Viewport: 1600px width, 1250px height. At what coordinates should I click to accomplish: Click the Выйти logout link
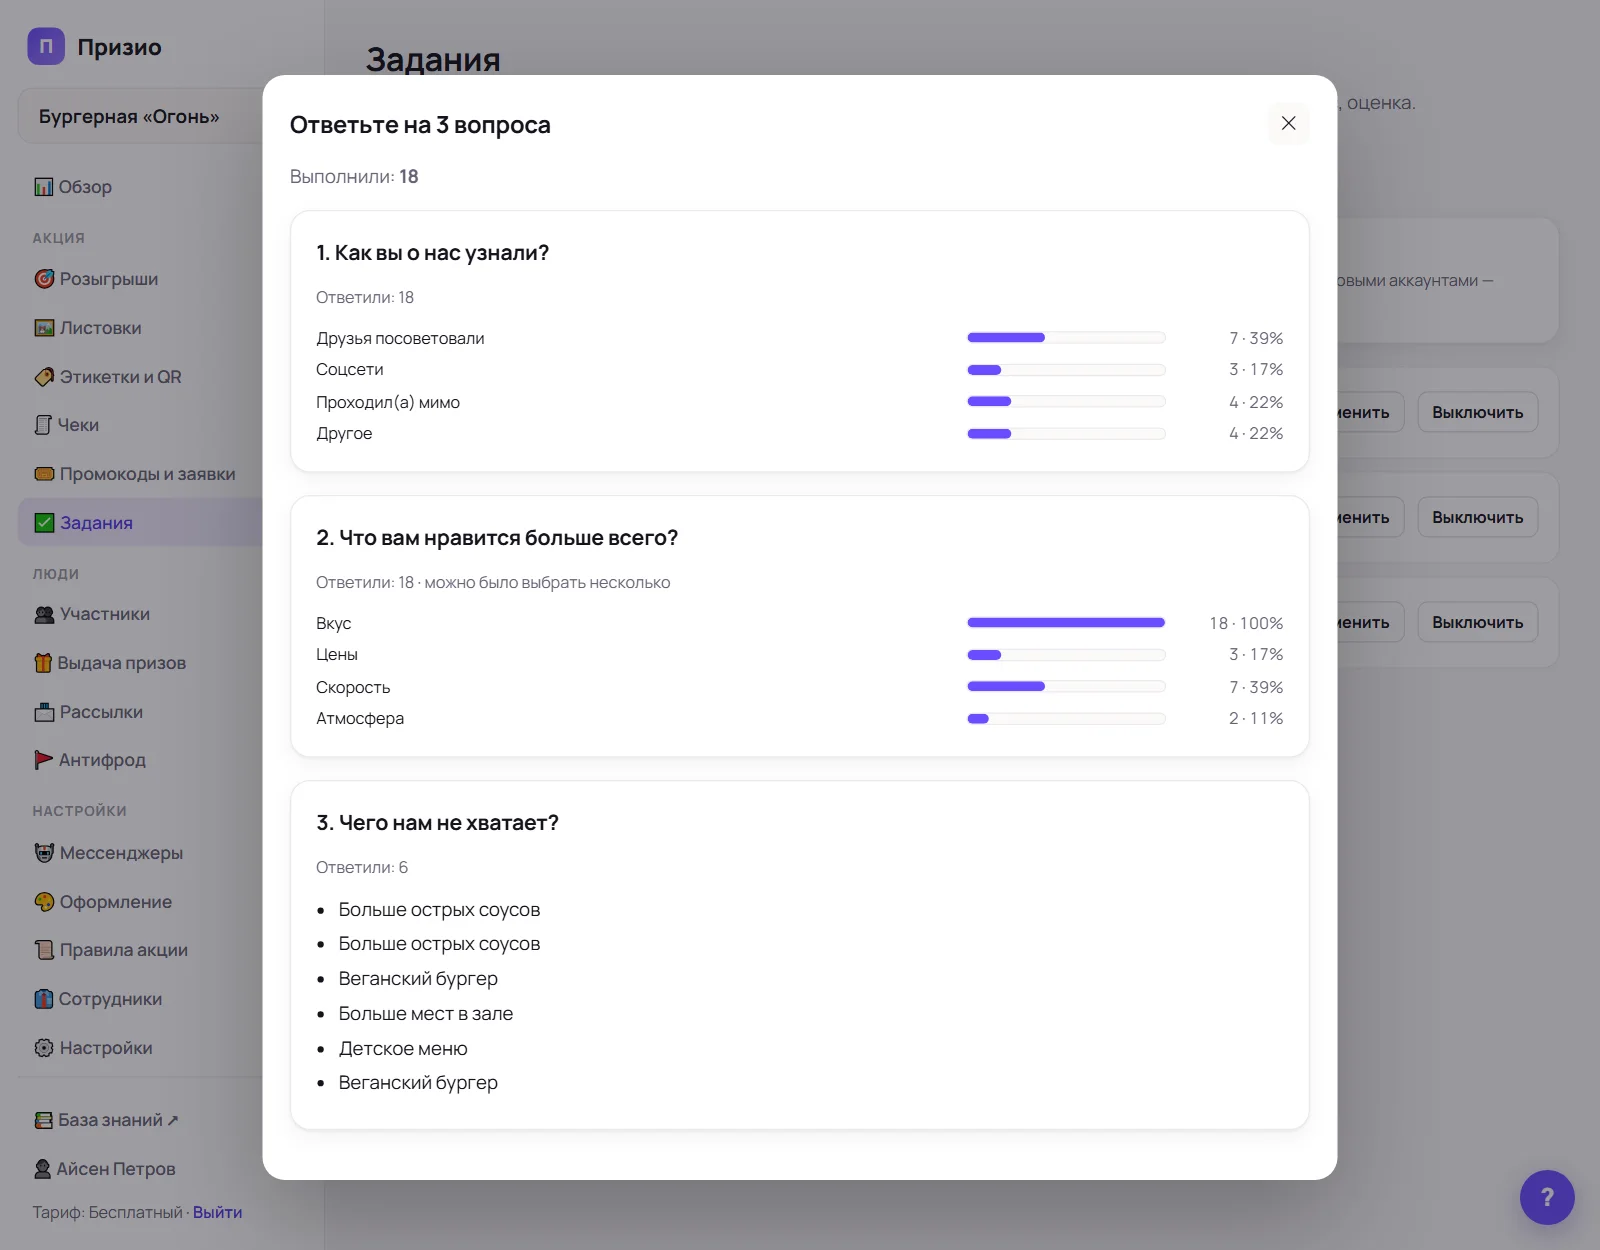coord(218,1212)
